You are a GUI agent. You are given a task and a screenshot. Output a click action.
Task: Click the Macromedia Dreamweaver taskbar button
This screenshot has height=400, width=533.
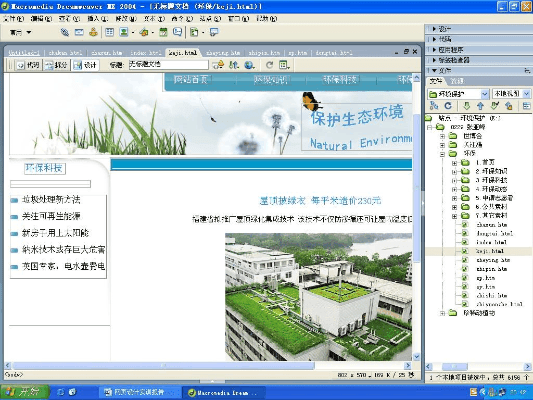tap(224, 392)
